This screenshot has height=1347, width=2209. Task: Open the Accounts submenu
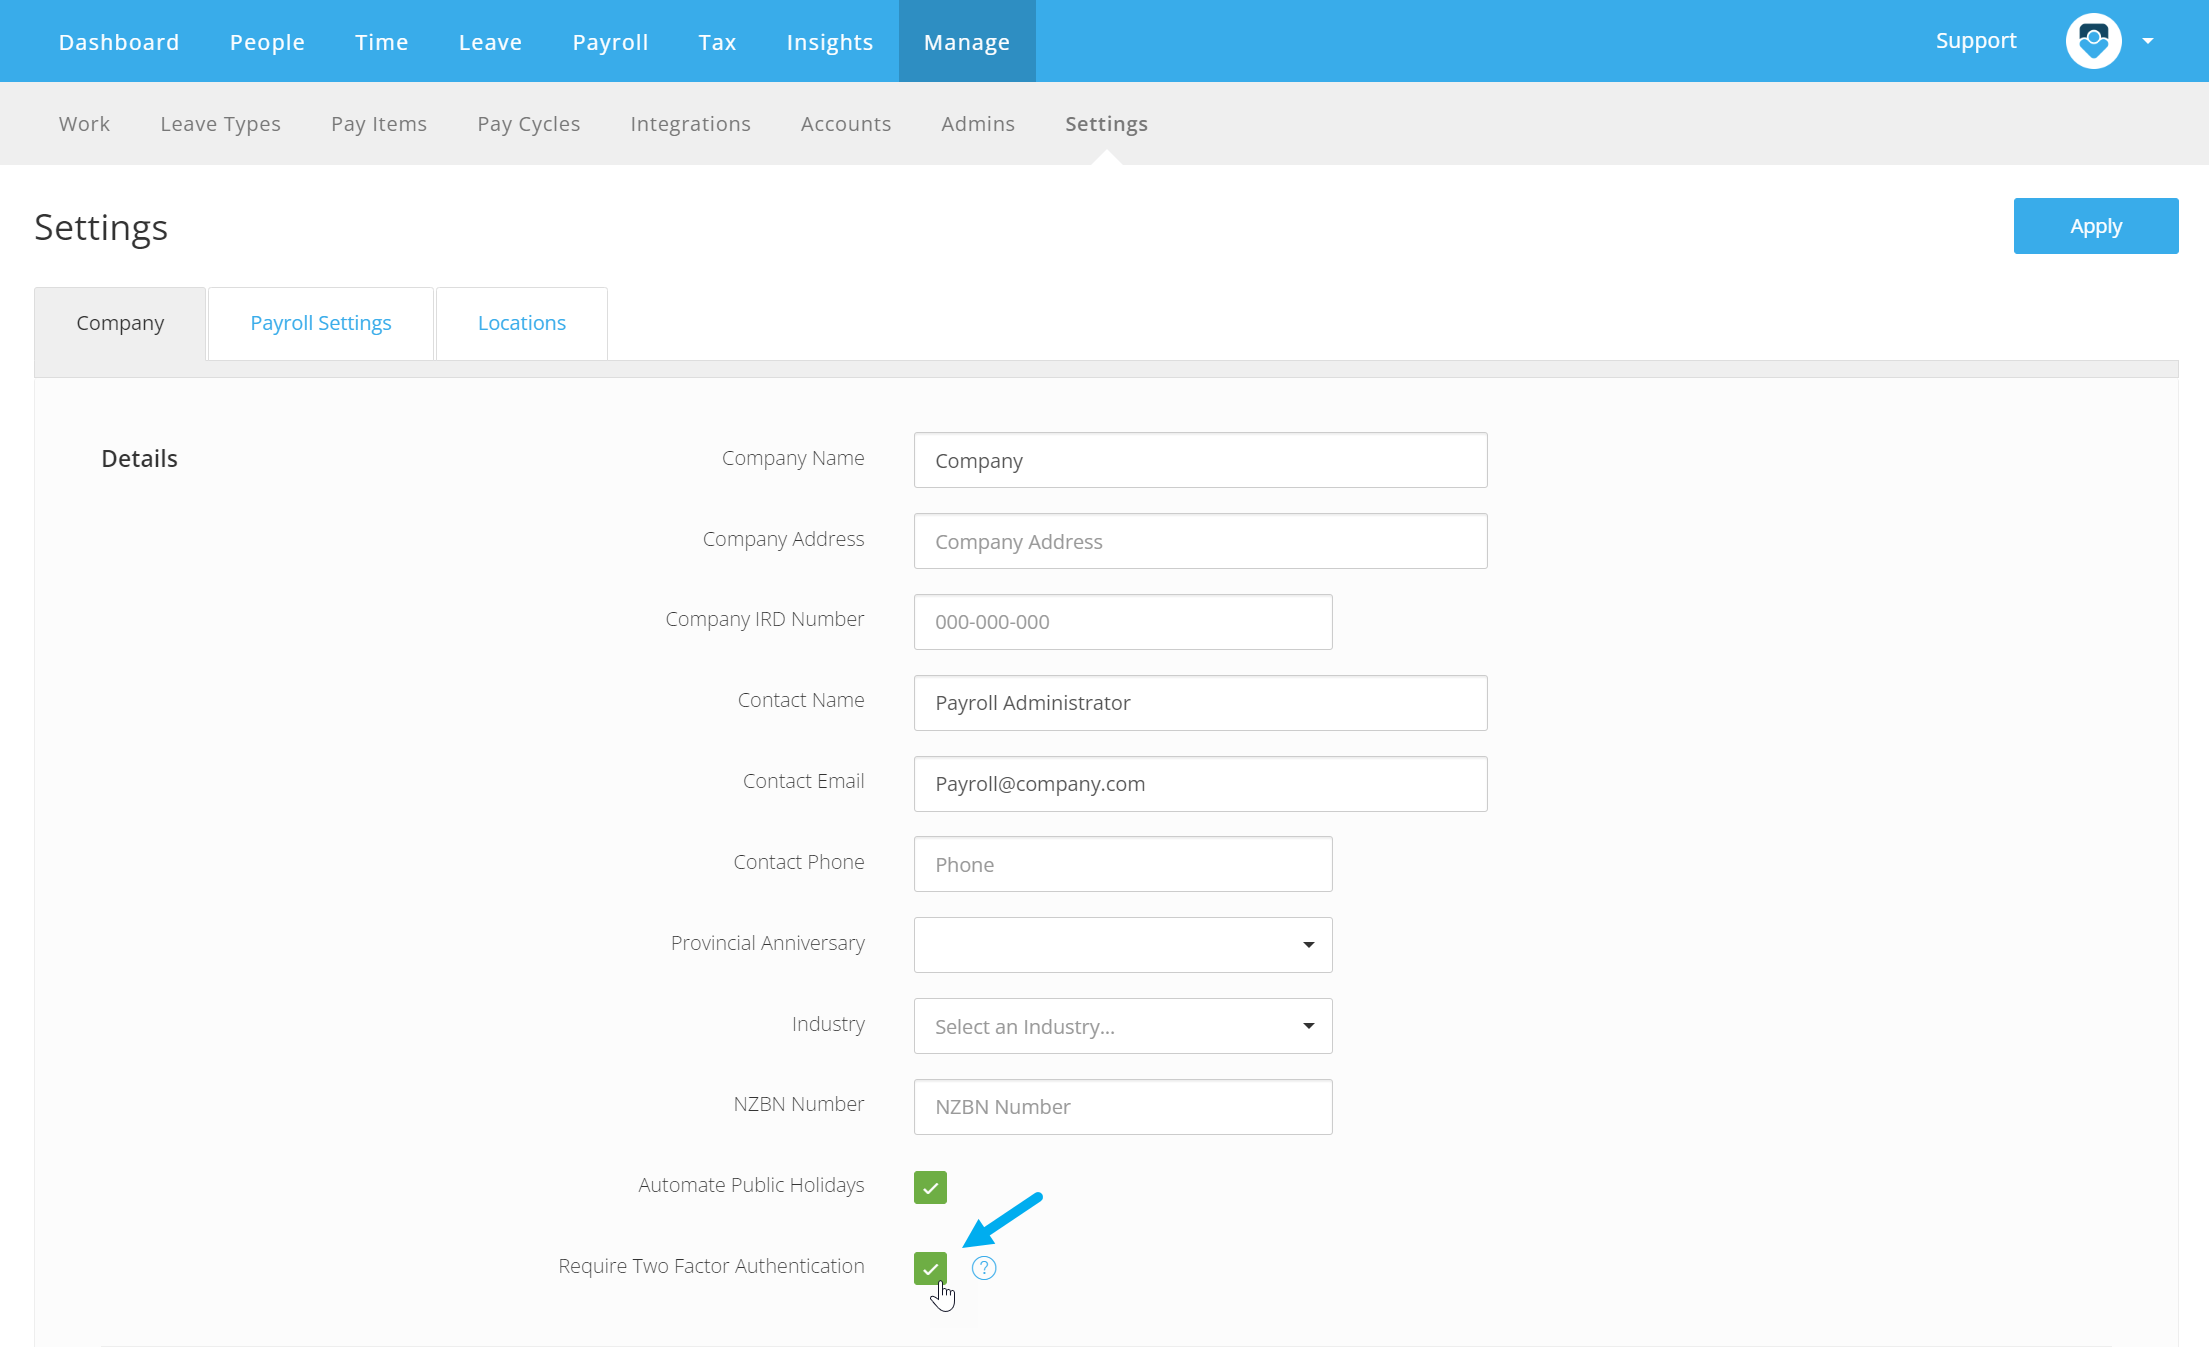[846, 124]
